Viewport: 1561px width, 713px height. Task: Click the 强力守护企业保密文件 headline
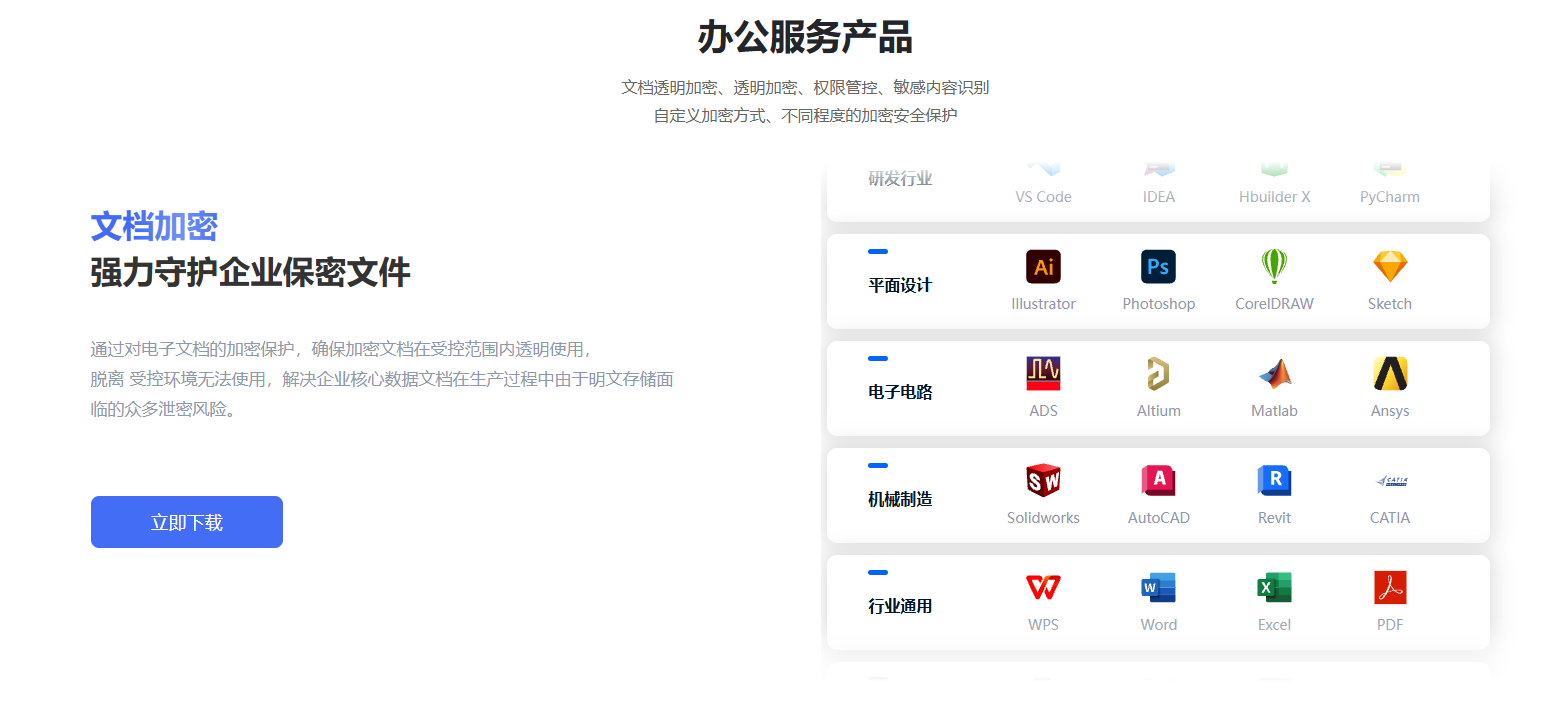tap(250, 272)
